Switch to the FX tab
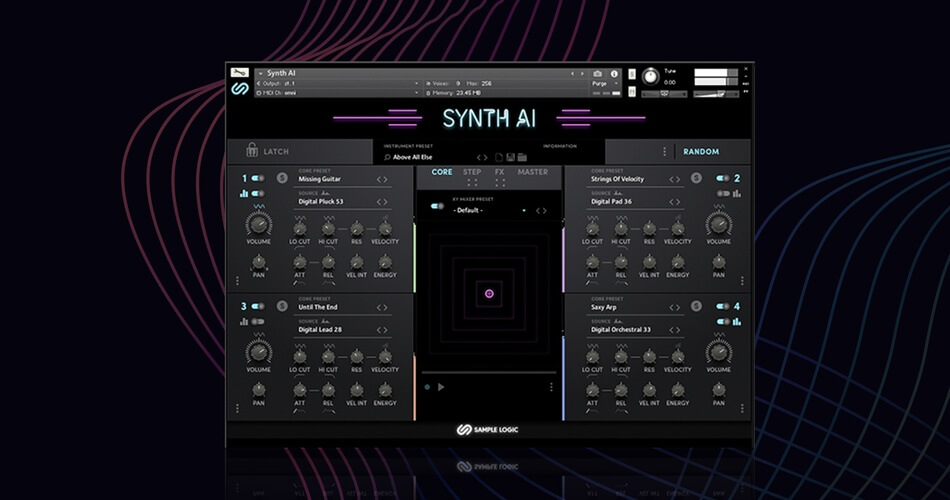 pyautogui.click(x=499, y=172)
